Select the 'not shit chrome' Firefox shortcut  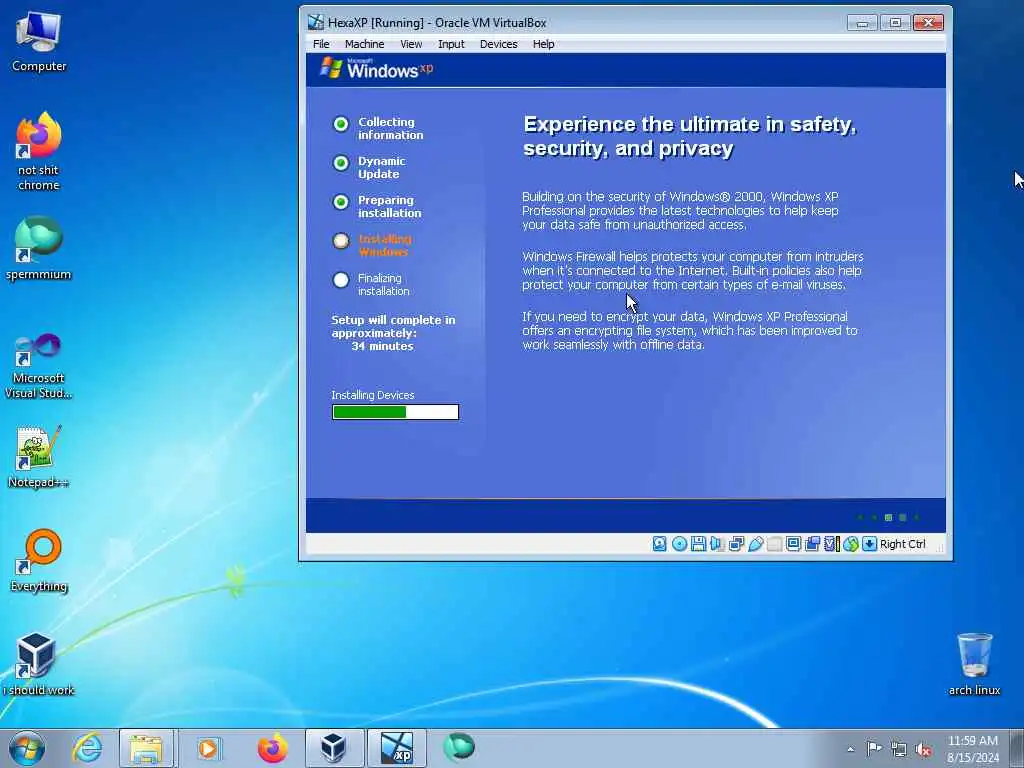[x=39, y=152]
